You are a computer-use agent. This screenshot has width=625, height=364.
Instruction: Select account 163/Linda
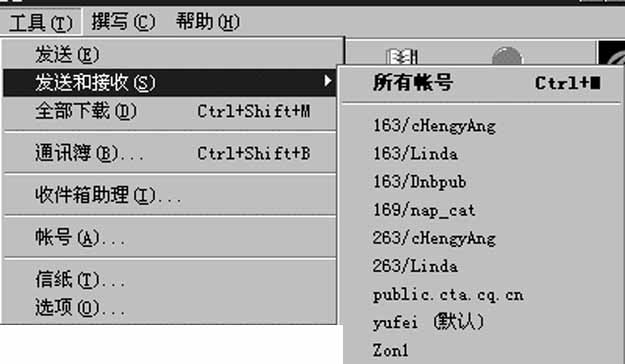(481, 154)
